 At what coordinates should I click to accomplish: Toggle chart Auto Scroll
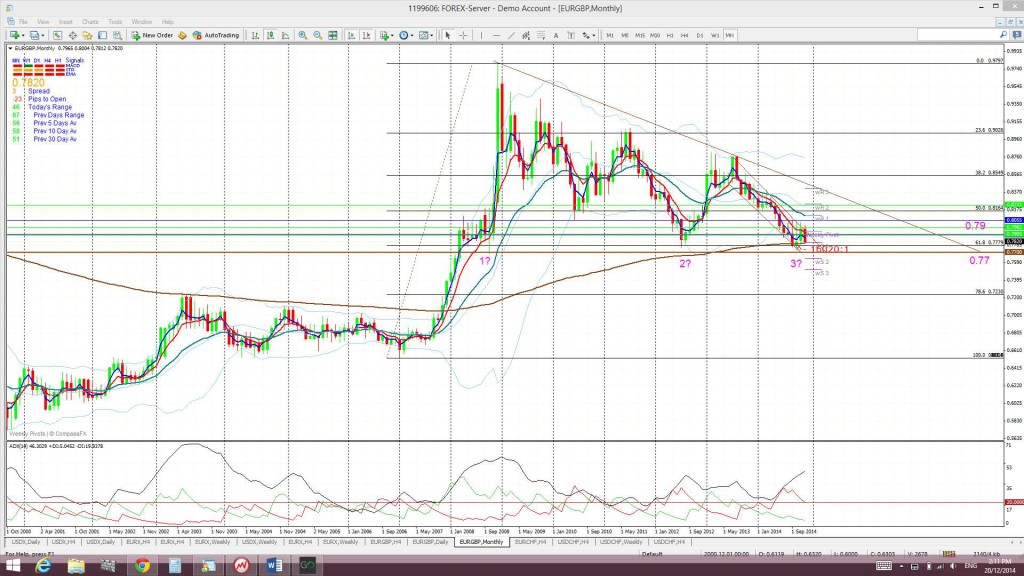[351, 35]
